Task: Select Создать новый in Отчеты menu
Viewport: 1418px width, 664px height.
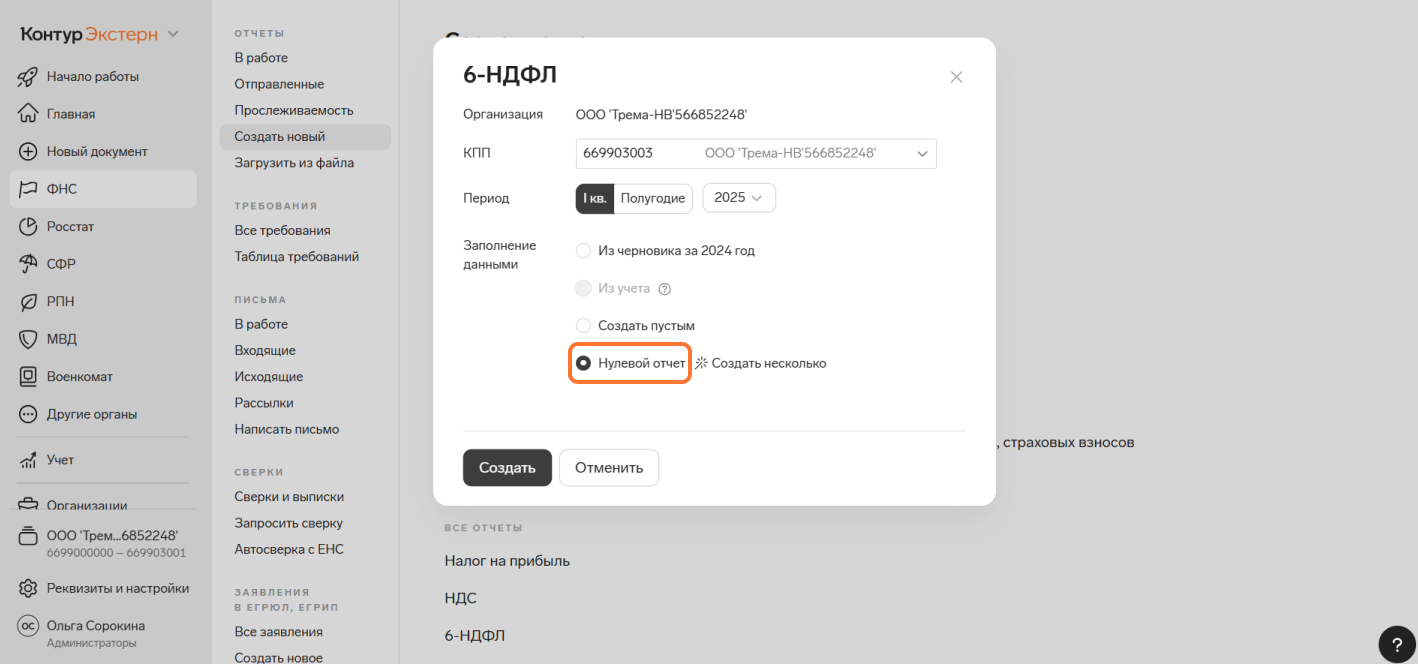Action: (305, 137)
